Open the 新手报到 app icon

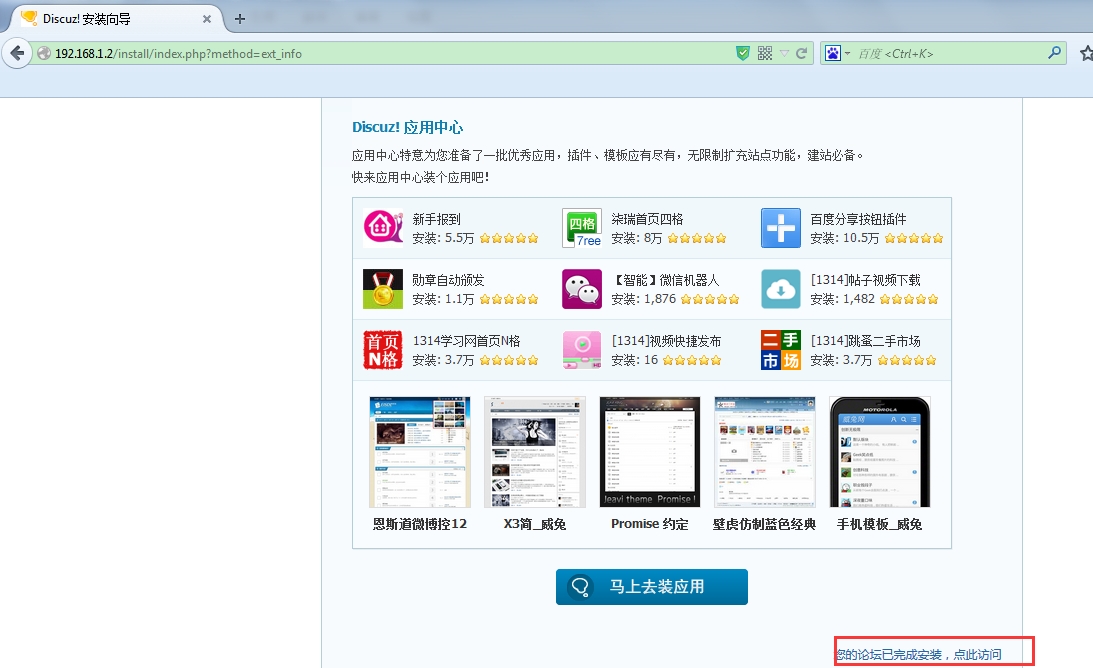coord(383,228)
